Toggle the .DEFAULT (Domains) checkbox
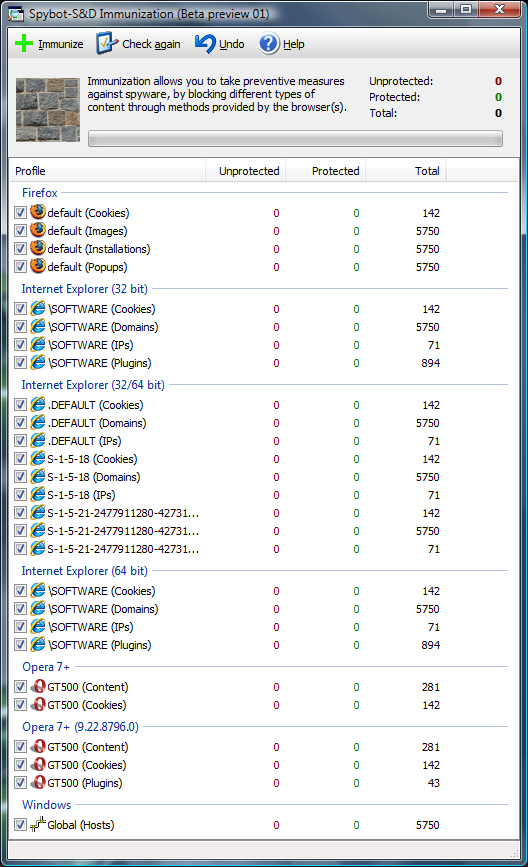 pos(20,422)
